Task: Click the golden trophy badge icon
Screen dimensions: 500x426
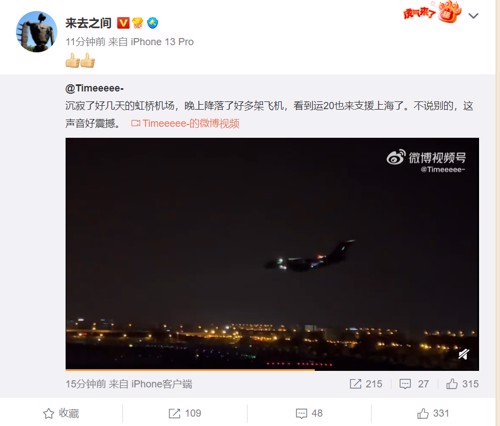Action: tap(138, 23)
